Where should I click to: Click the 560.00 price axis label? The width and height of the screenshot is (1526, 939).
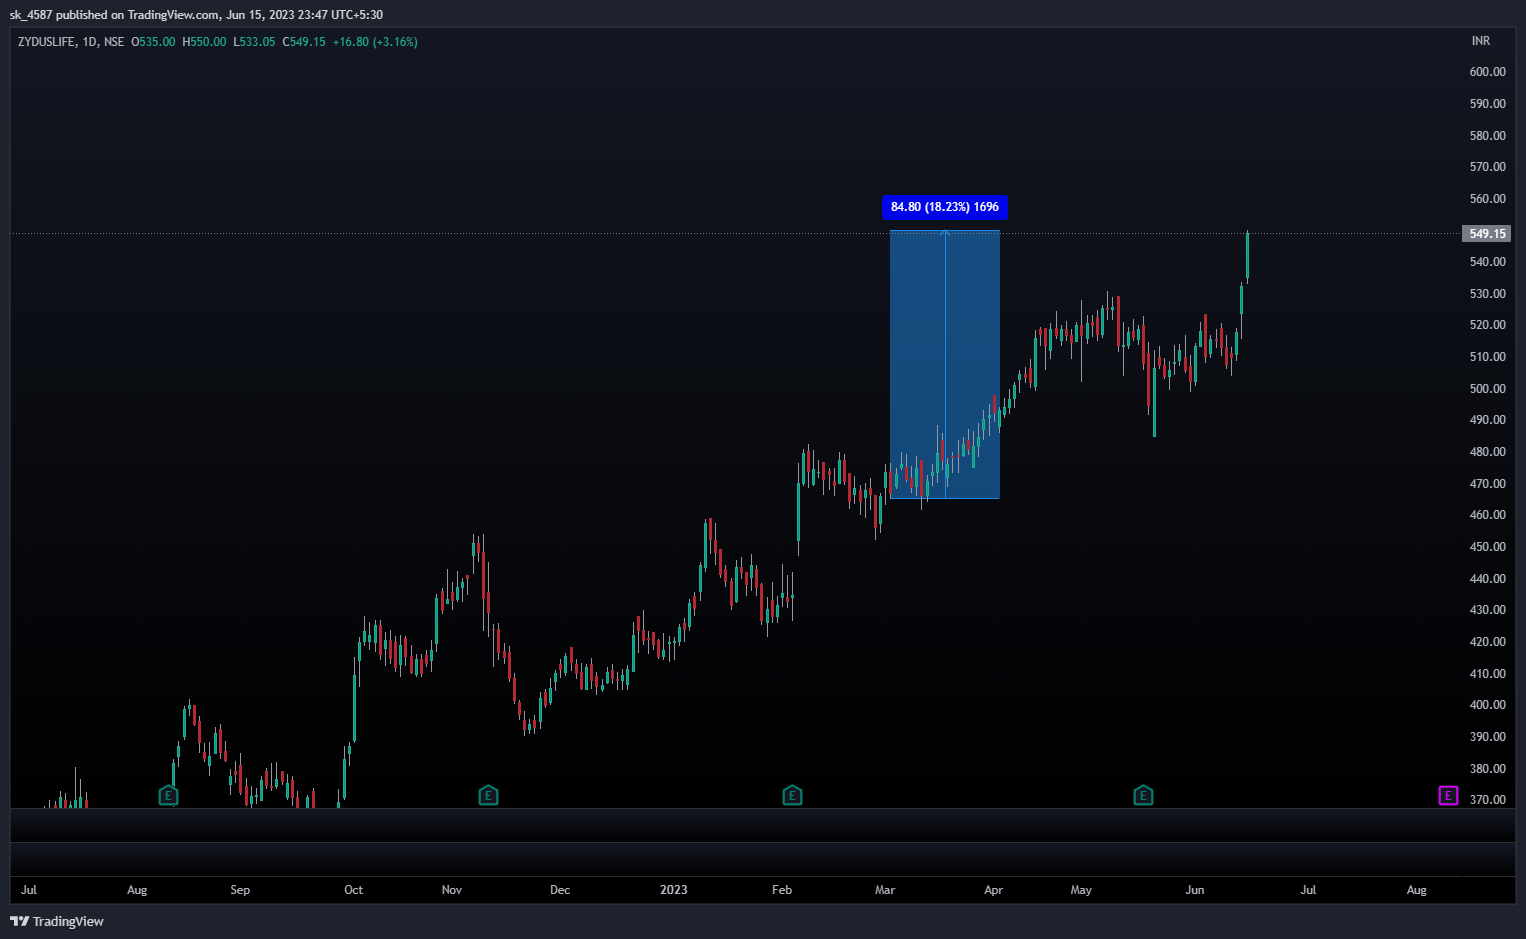(1487, 199)
